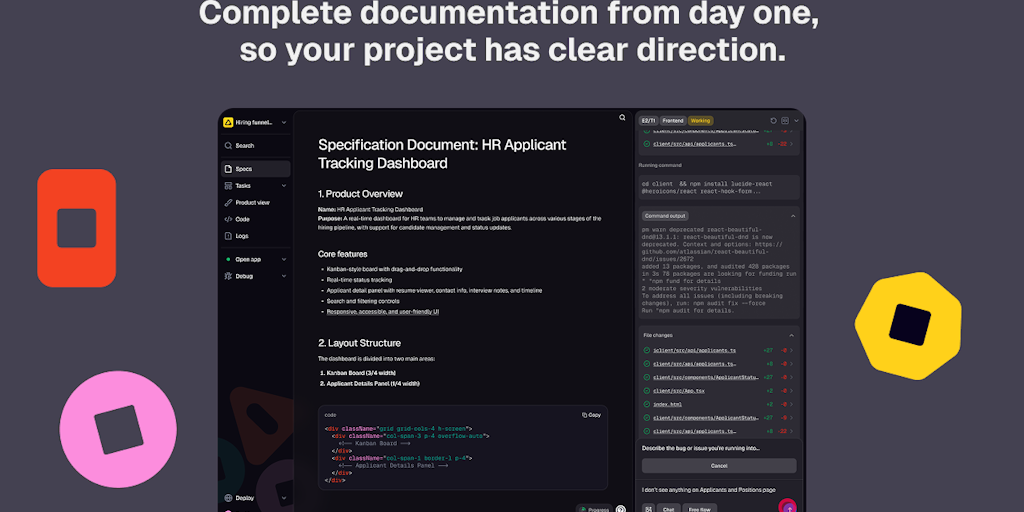Click the 'Search and filtering controls' bullet
1024x512 pixels.
tap(362, 301)
